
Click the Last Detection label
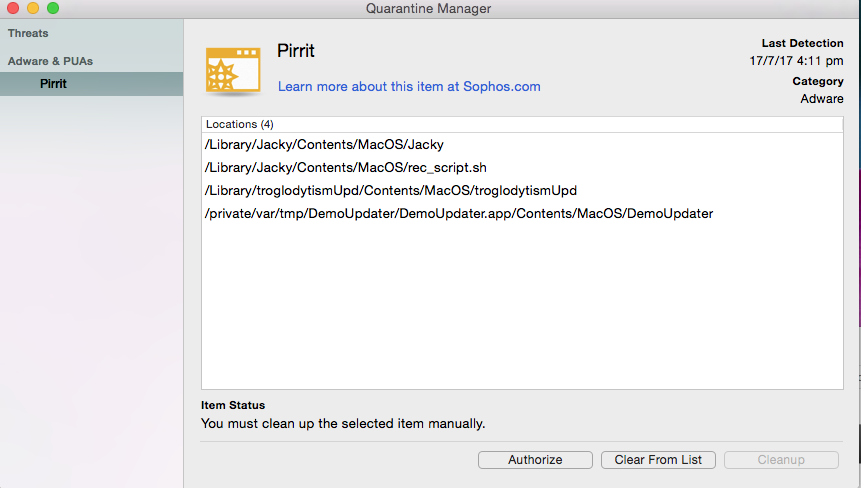coord(802,43)
